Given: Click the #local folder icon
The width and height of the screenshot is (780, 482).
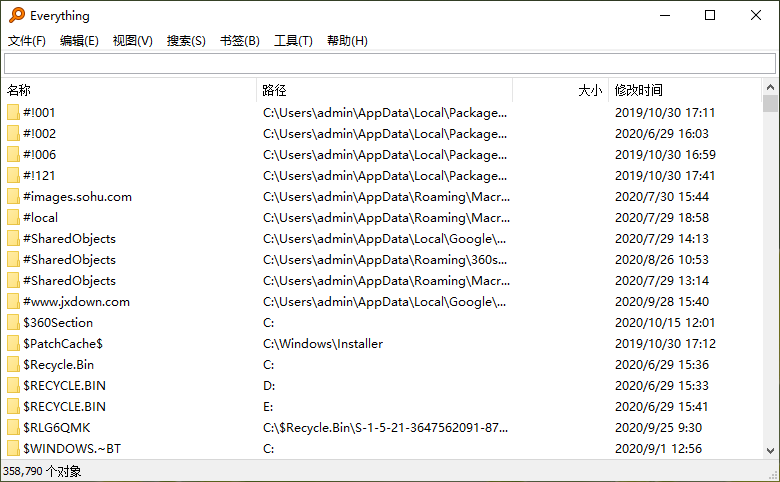Looking at the screenshot, I should 13,218.
